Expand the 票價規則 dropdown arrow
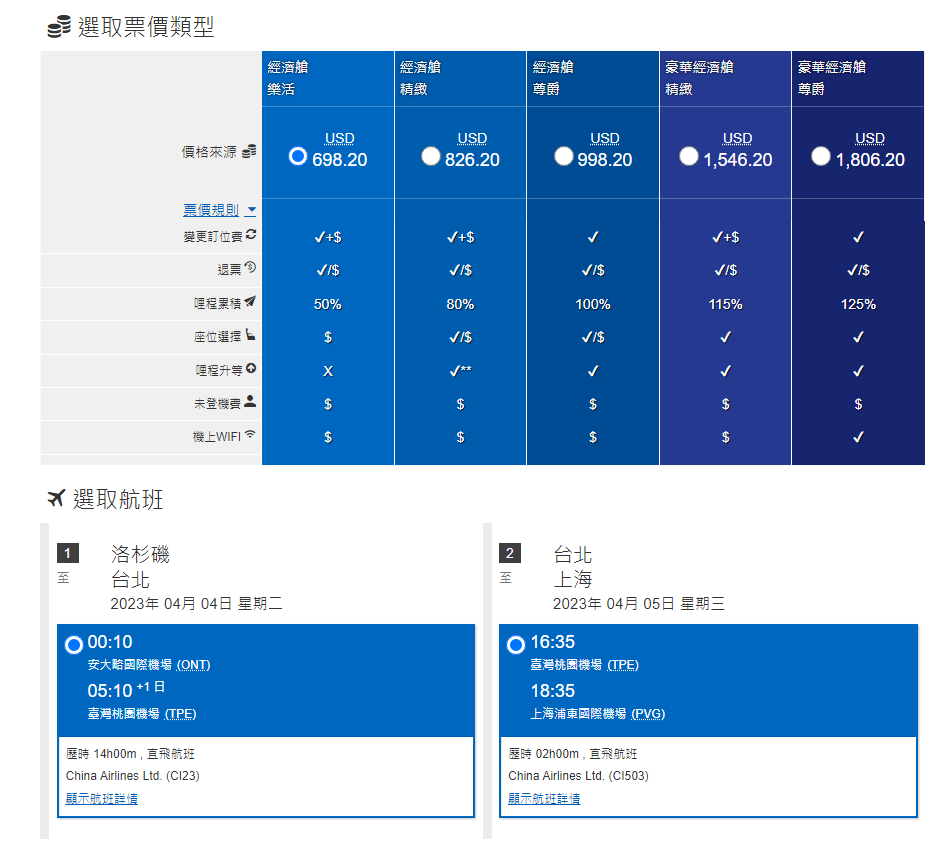The height and width of the screenshot is (843, 932). point(251,211)
